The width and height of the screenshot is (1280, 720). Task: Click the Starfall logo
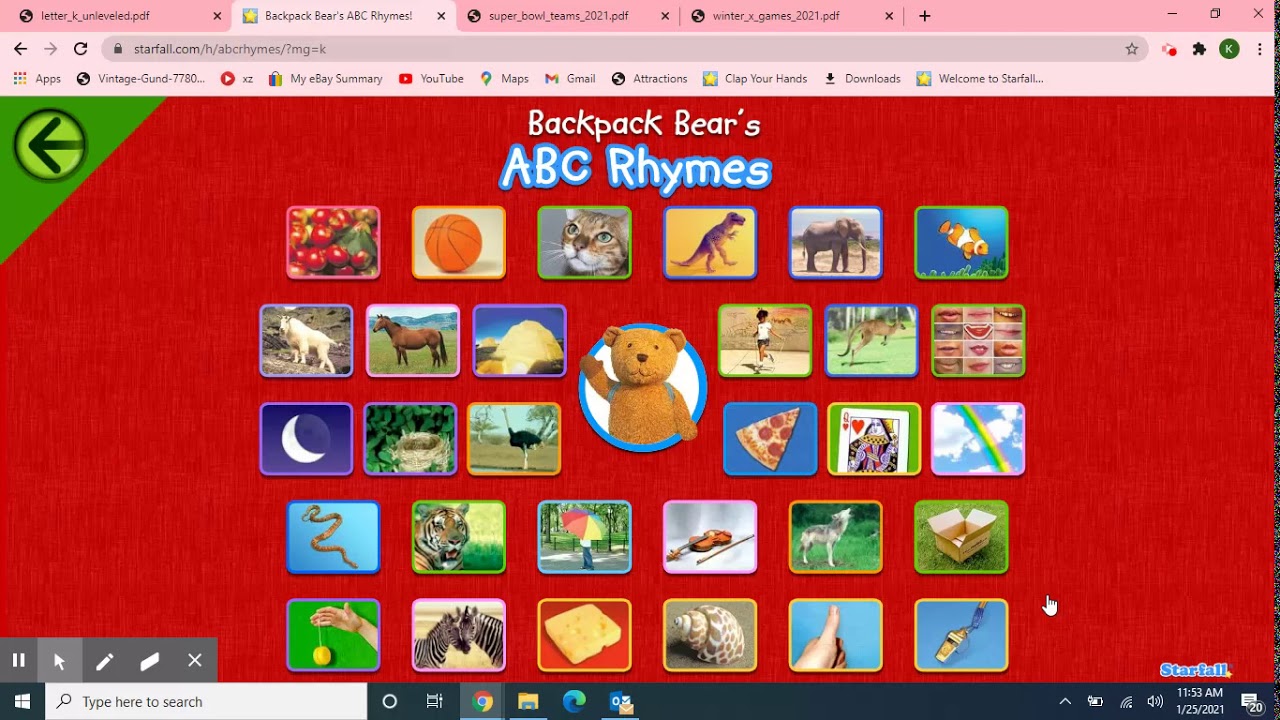(1195, 670)
